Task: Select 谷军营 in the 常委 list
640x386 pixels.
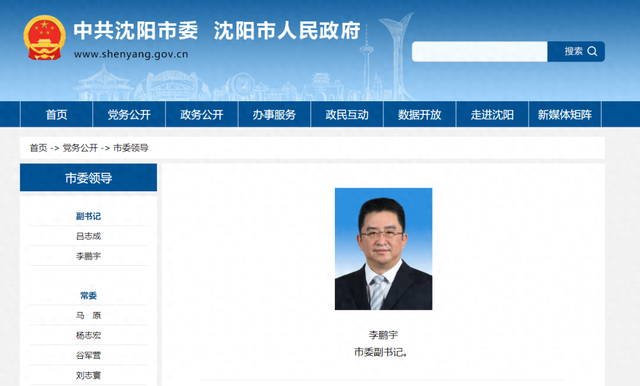Action: click(x=88, y=355)
